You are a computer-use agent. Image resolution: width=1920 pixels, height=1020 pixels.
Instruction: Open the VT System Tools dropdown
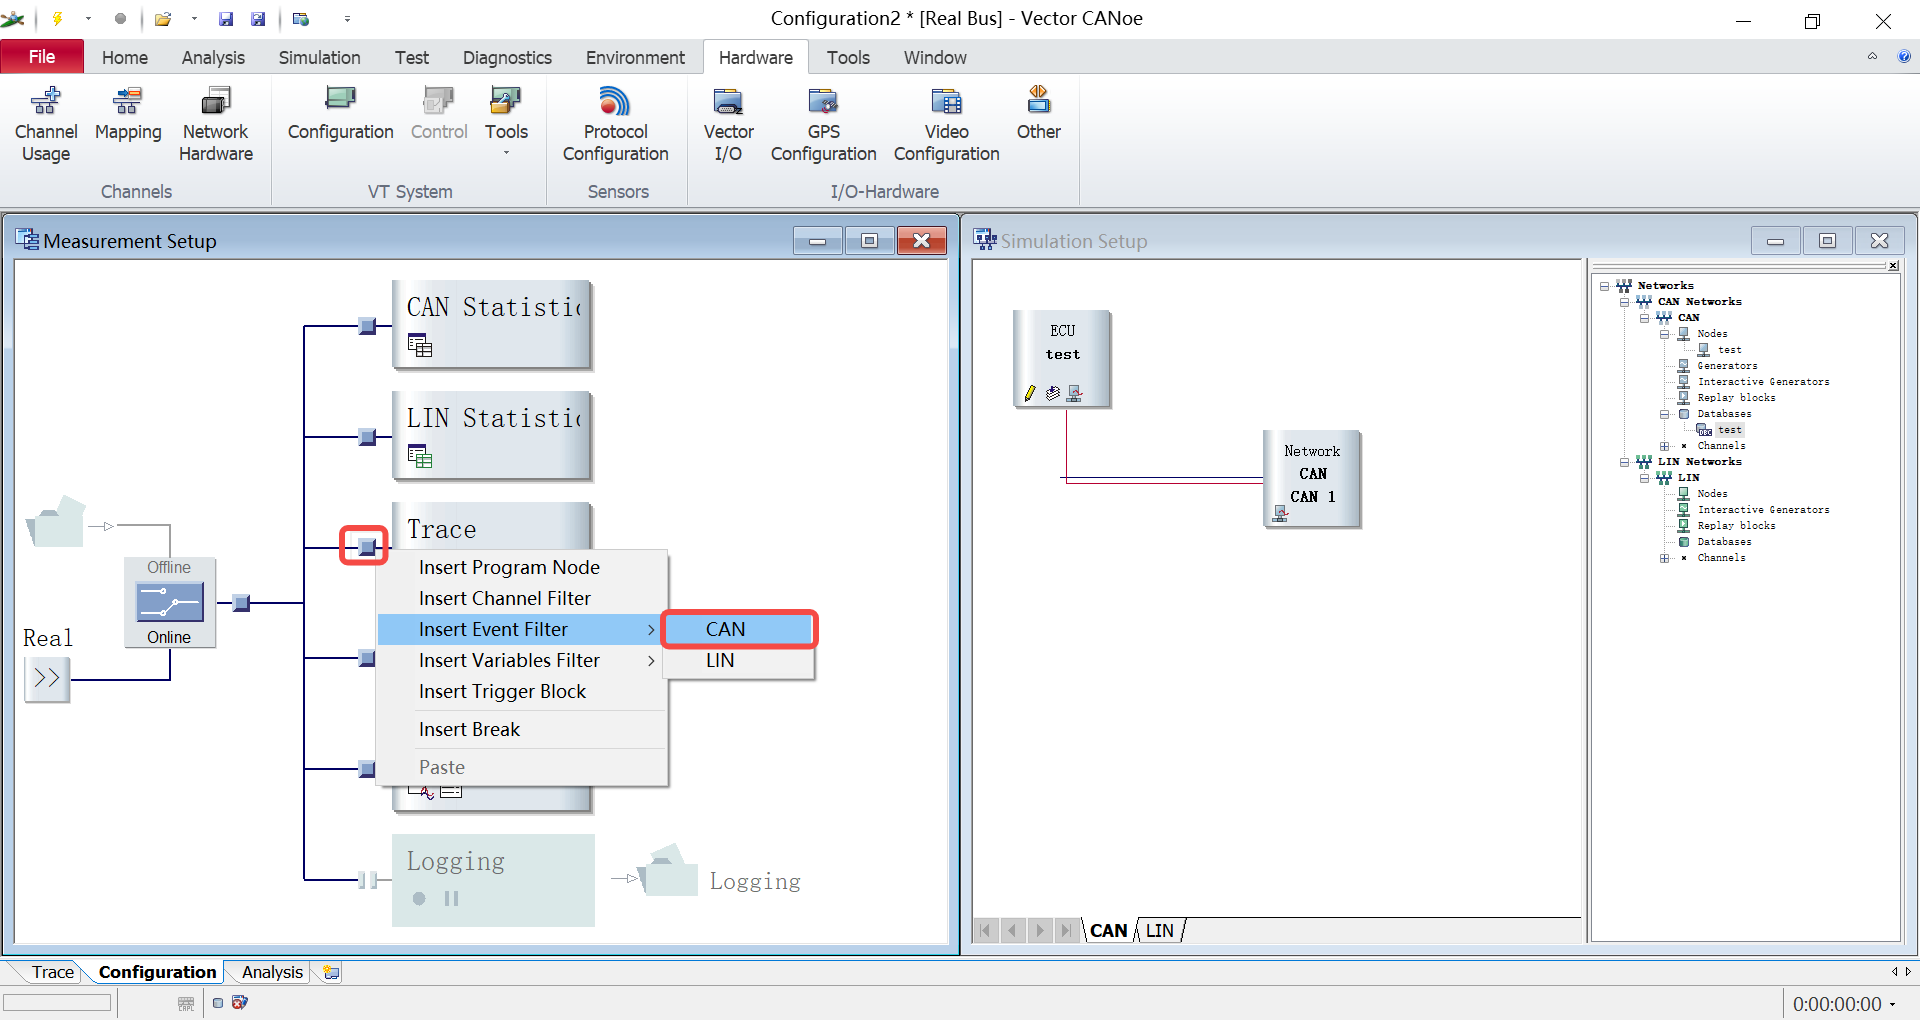(506, 122)
